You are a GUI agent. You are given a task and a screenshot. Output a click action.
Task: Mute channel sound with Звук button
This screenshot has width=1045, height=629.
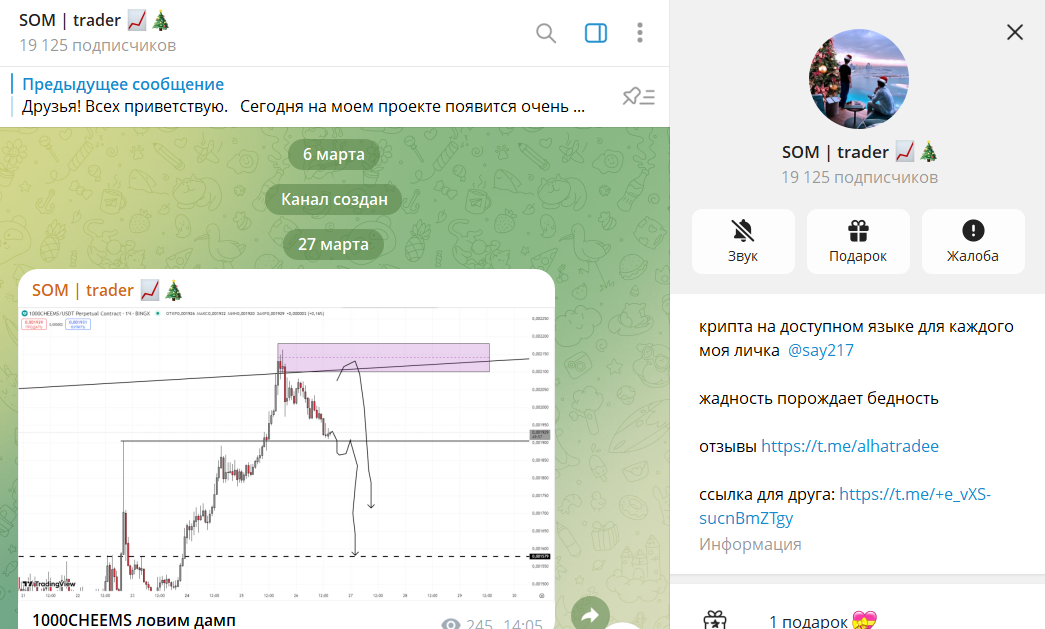coord(743,241)
